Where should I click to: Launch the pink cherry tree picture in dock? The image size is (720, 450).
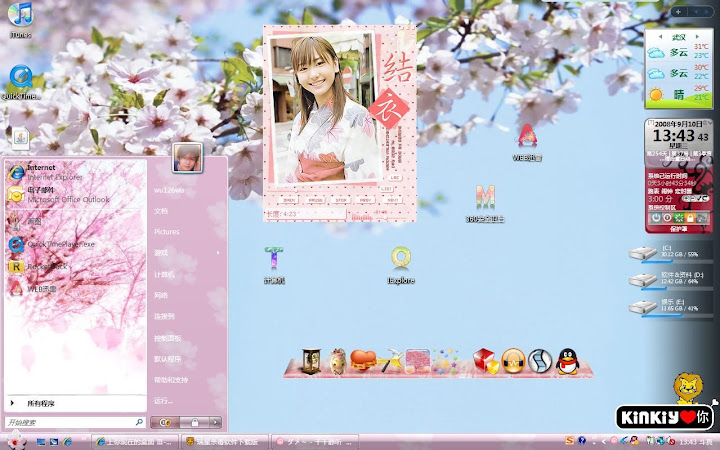tap(418, 361)
